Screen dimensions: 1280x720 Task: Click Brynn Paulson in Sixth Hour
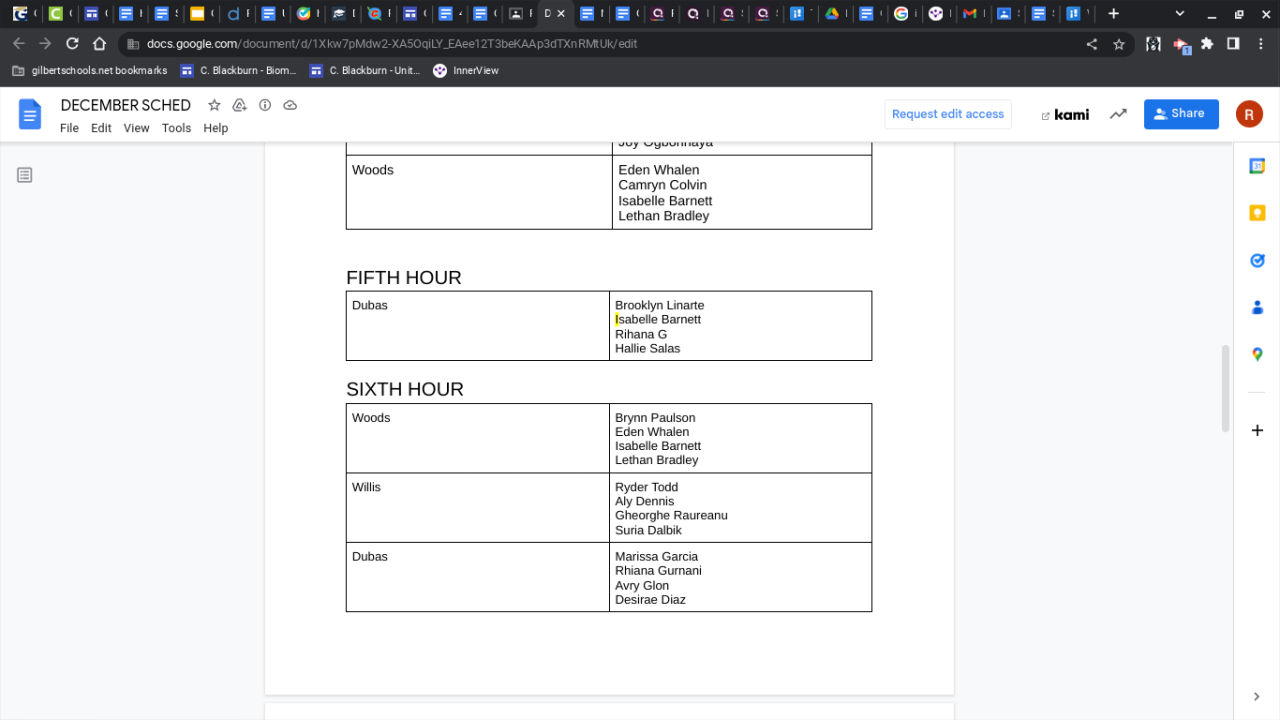coord(655,418)
